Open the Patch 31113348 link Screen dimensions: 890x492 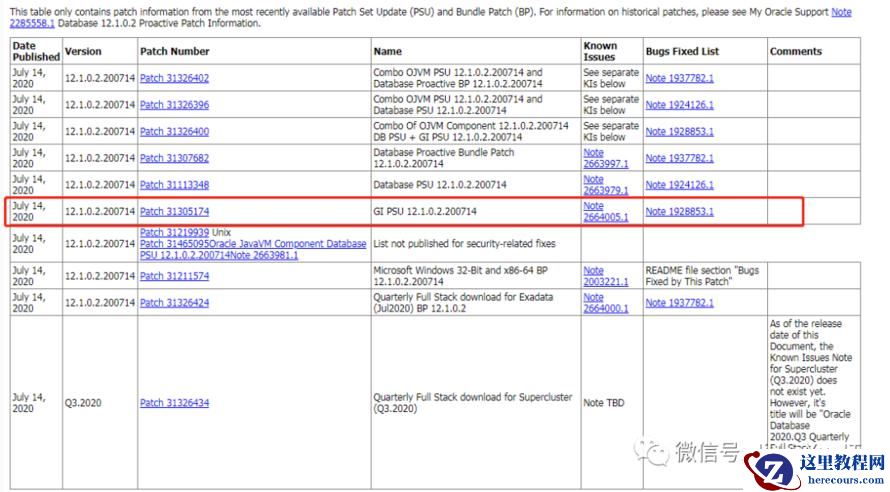[174, 185]
